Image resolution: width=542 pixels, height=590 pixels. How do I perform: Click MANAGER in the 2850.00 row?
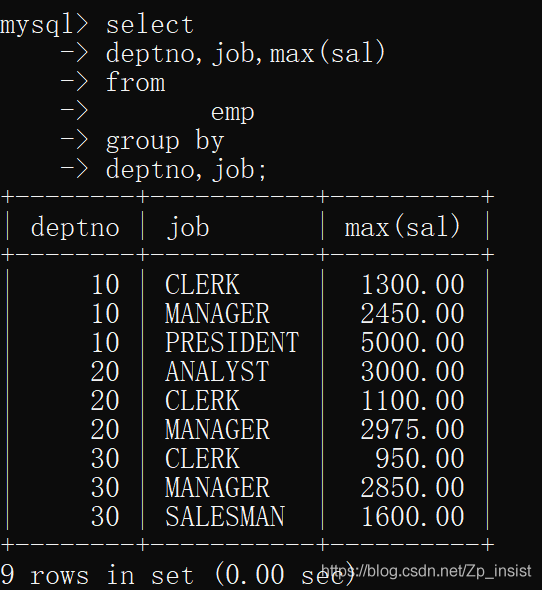217,487
